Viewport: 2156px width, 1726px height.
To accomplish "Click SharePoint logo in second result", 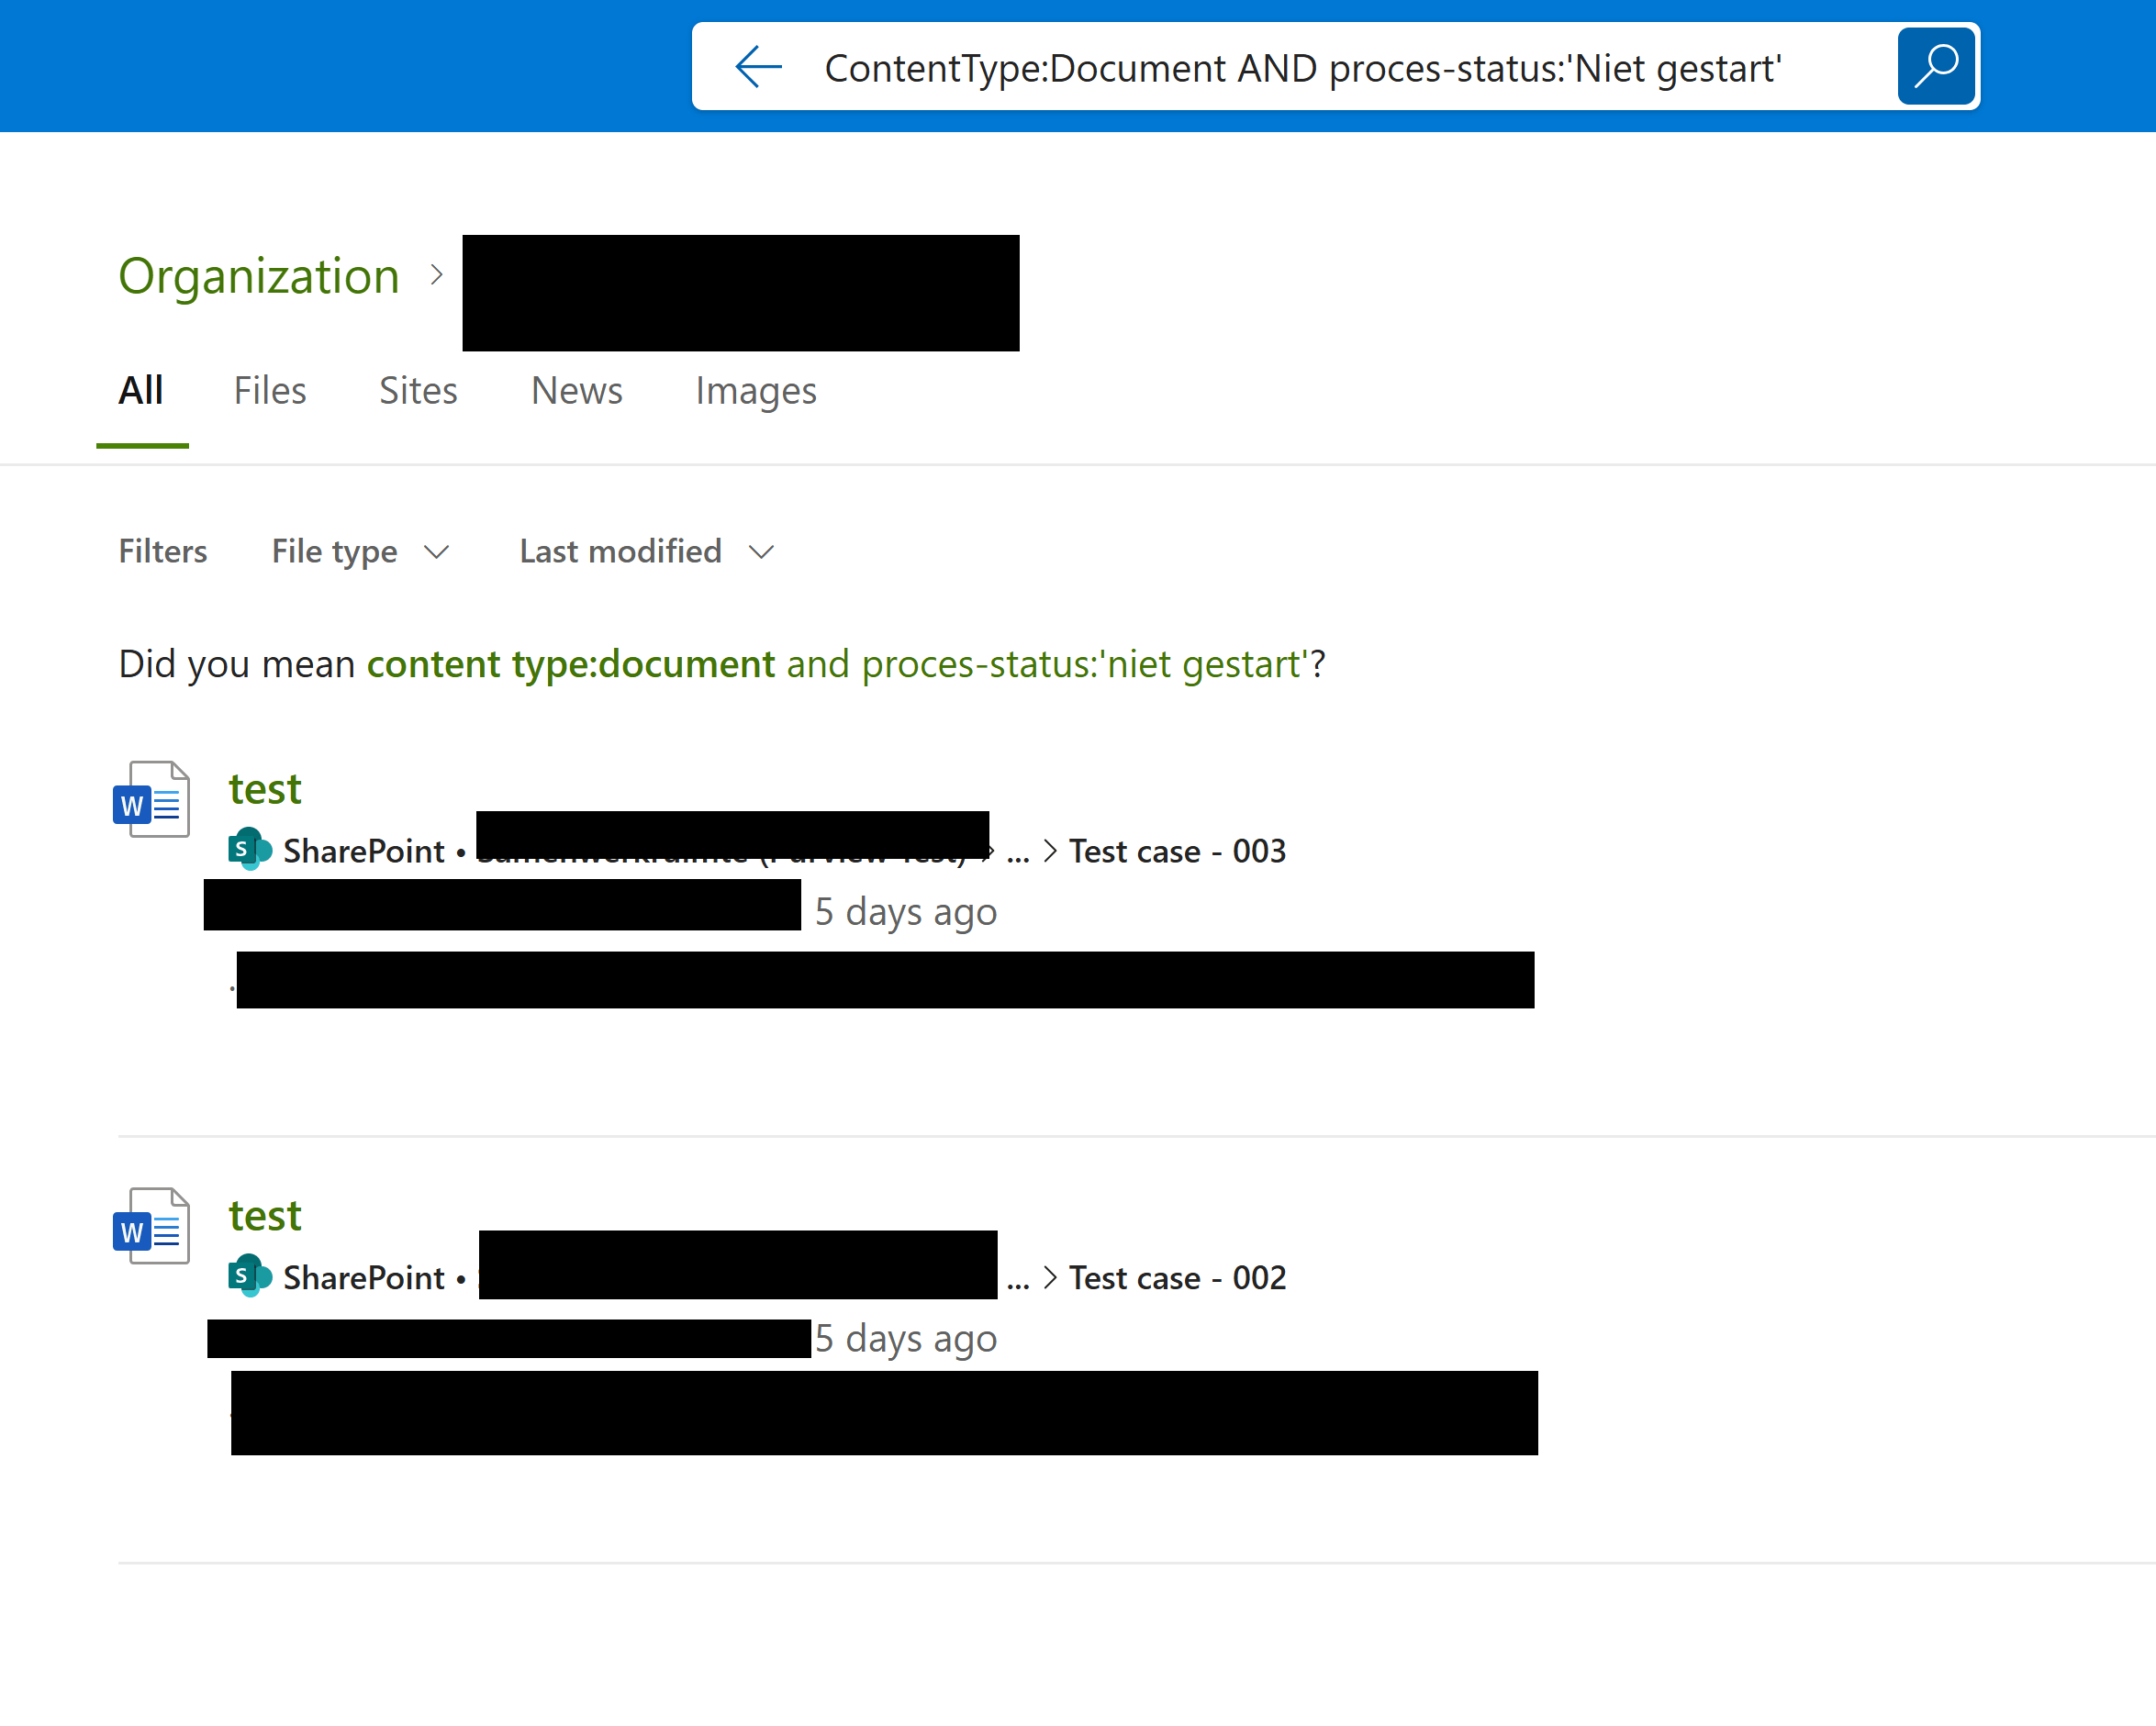I will 249,1277.
